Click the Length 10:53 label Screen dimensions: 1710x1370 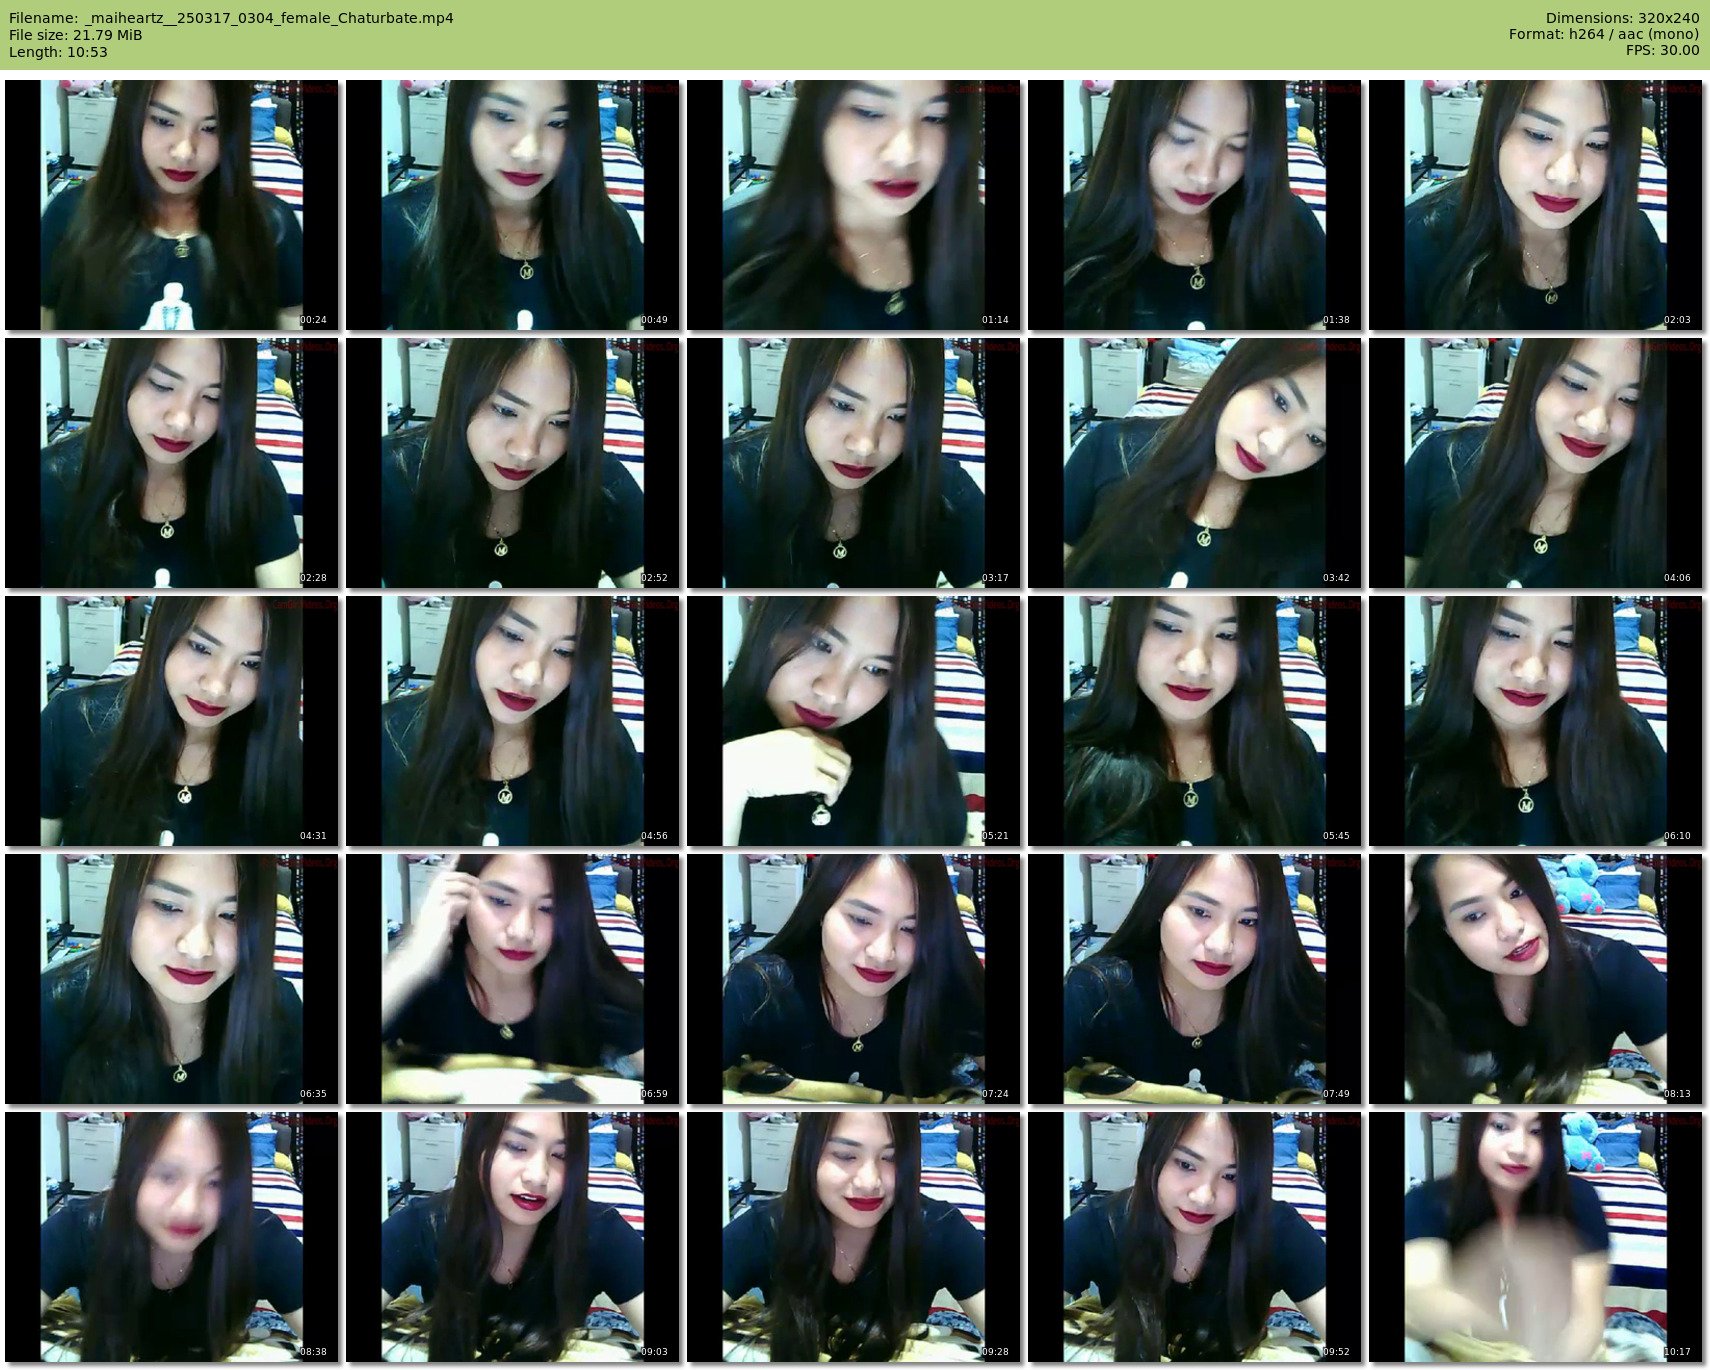click(58, 52)
